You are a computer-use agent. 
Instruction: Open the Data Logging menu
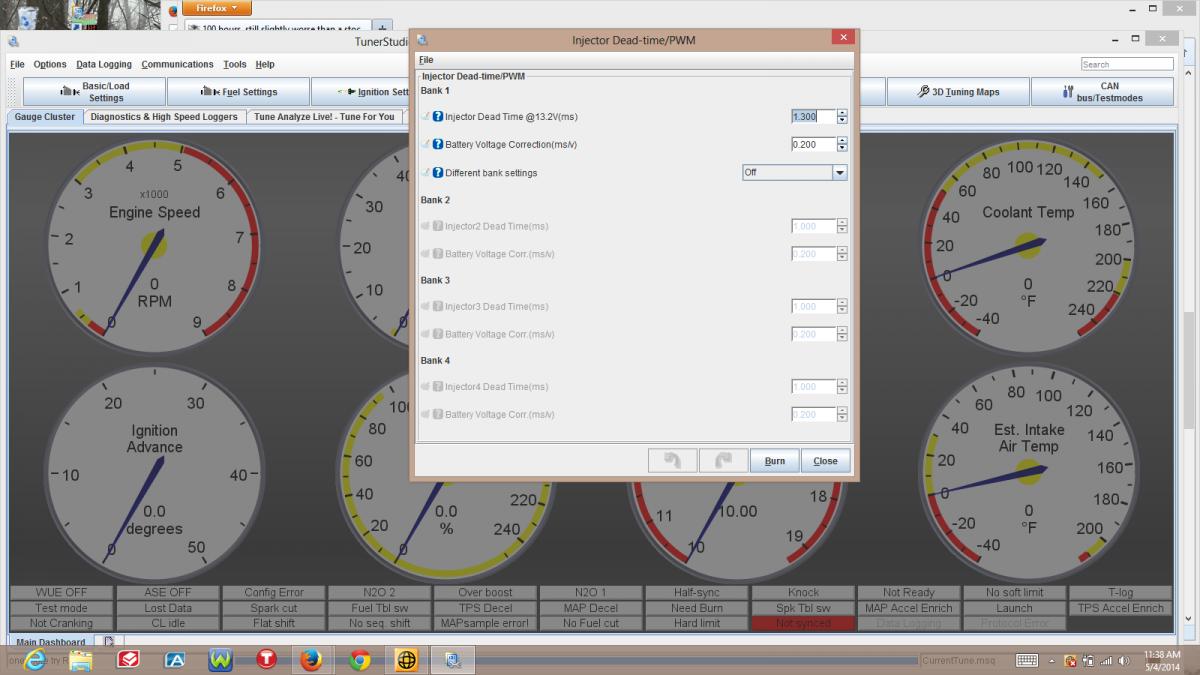[x=103, y=64]
